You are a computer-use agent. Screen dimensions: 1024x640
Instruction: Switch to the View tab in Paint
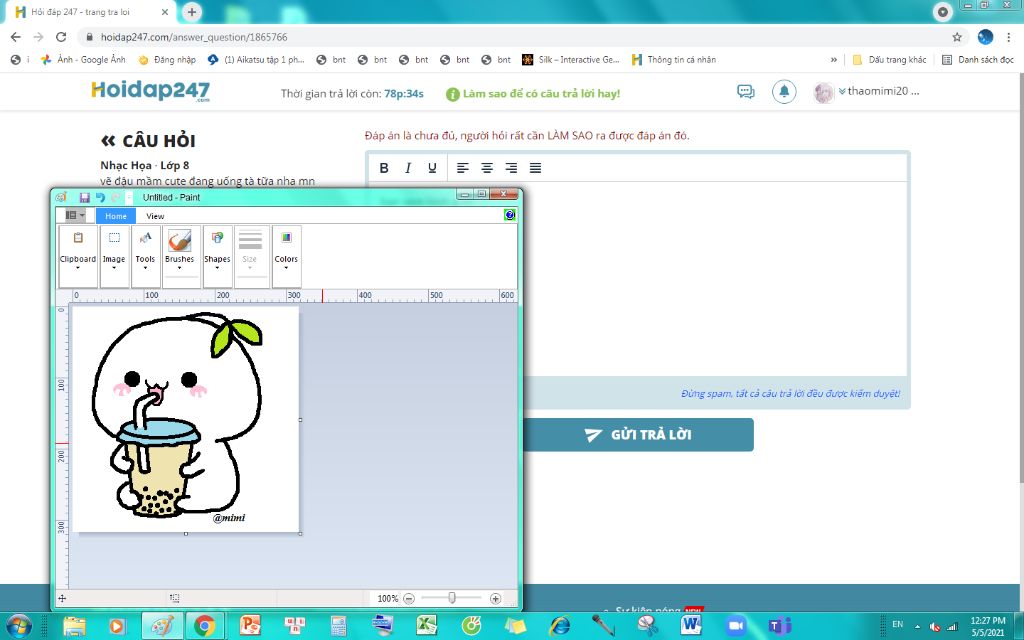point(155,216)
